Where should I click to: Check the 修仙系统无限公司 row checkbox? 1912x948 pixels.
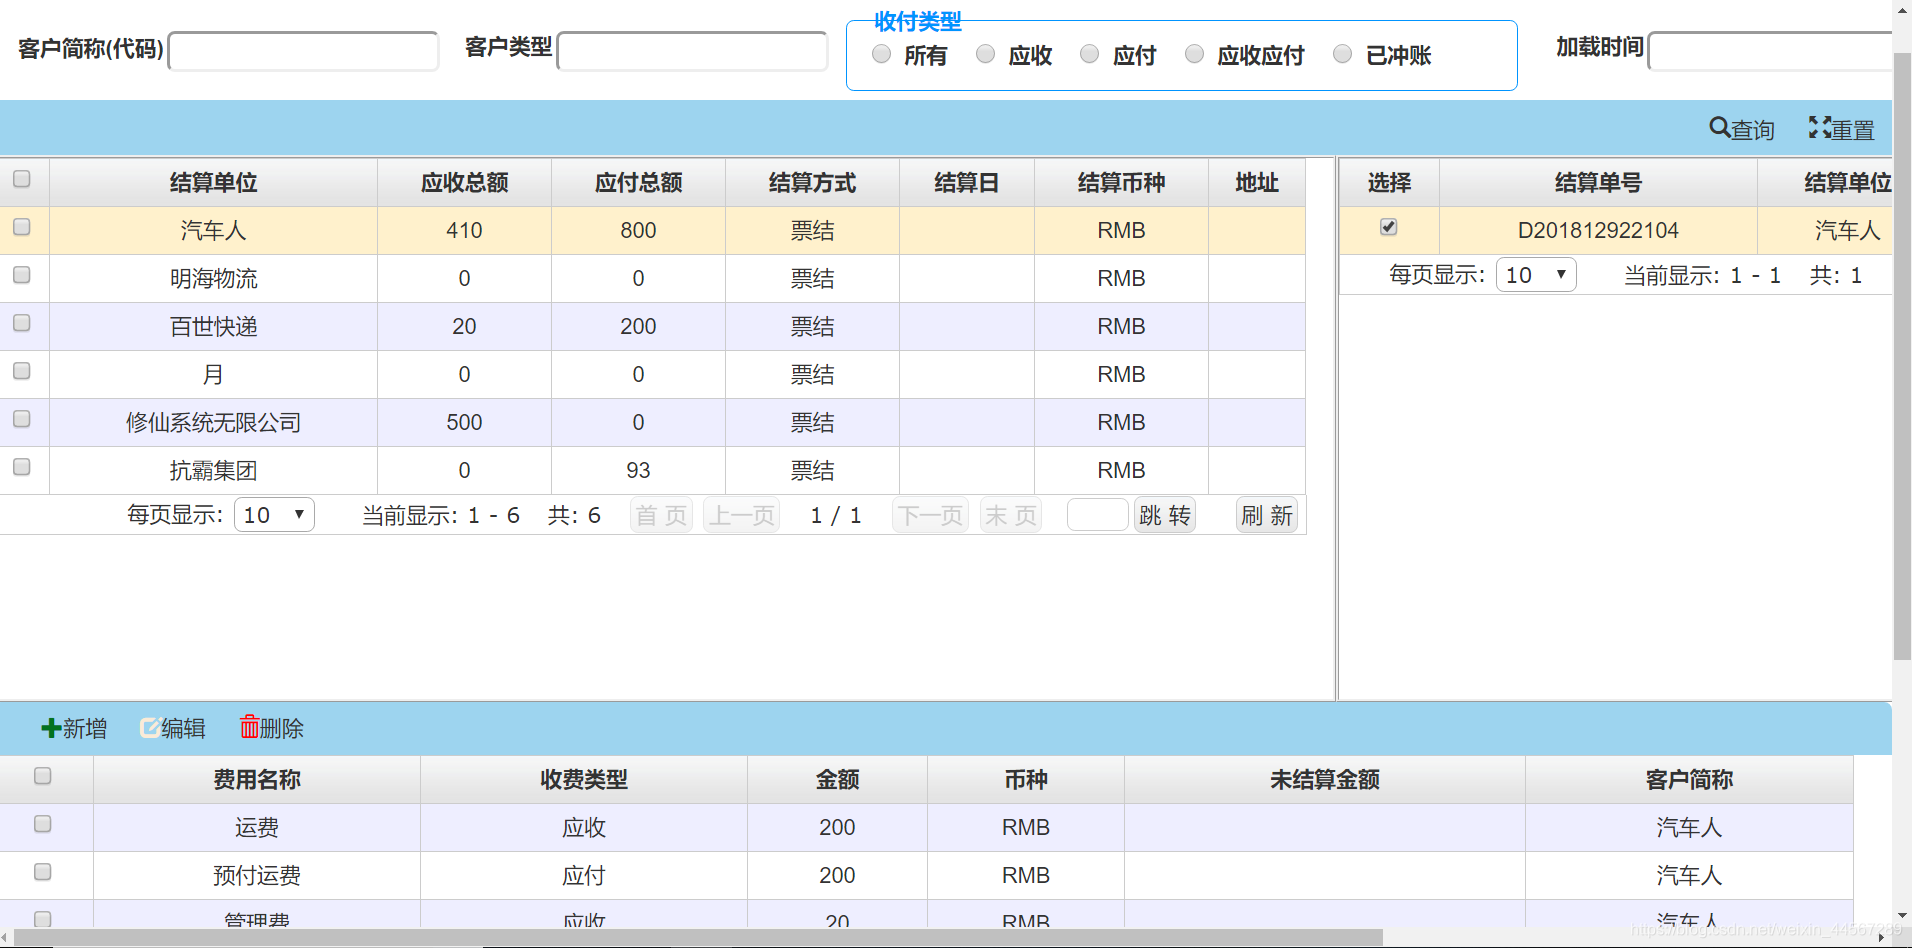pos(22,419)
